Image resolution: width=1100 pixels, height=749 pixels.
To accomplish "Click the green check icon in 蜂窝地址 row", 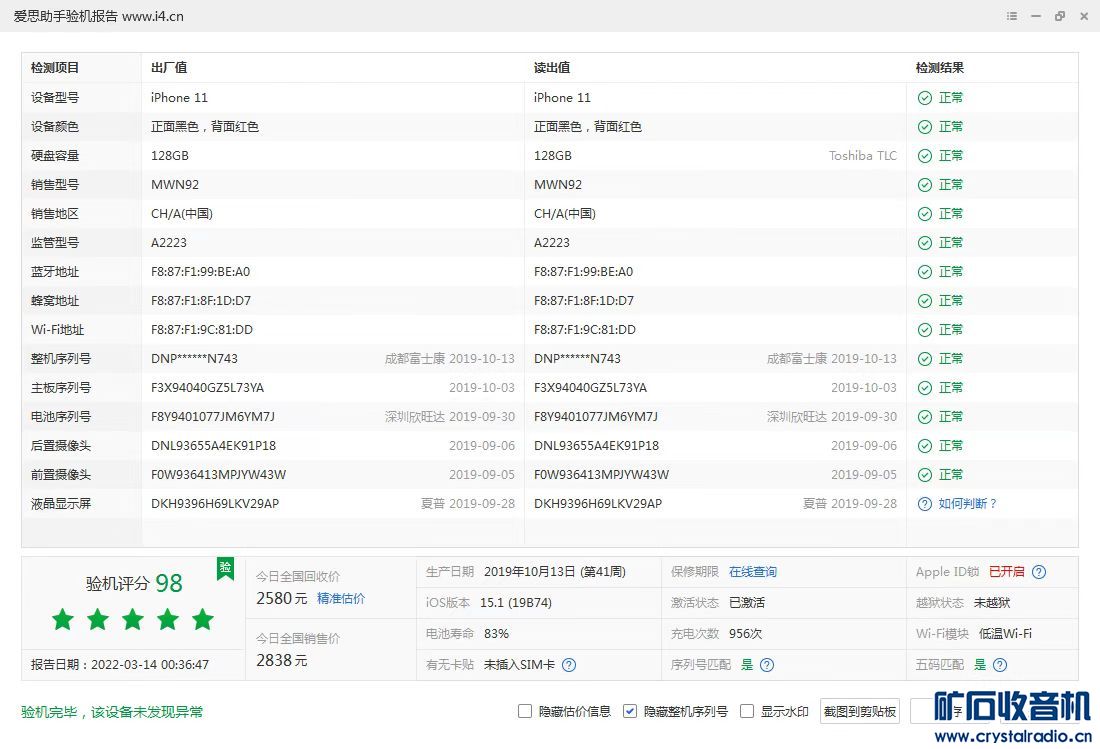I will click(x=925, y=301).
